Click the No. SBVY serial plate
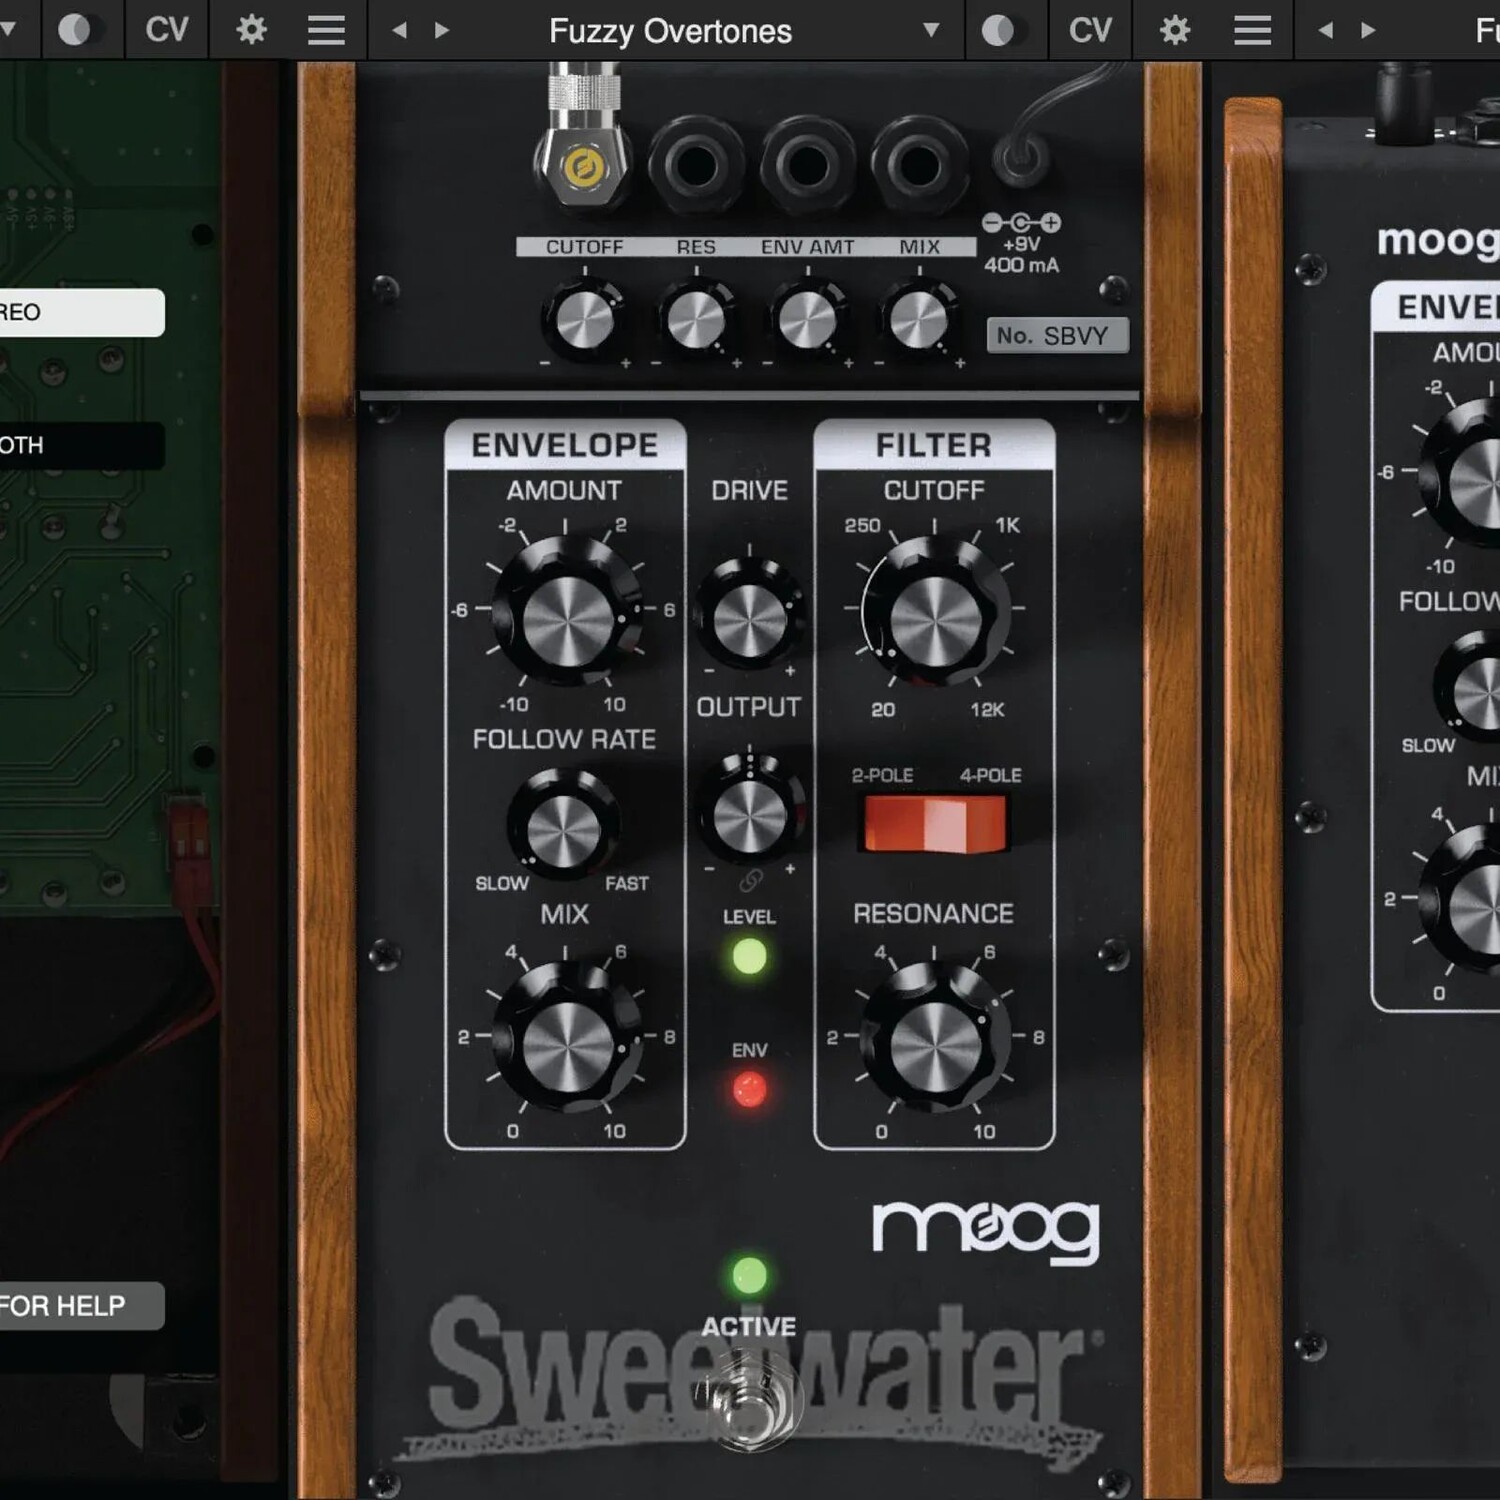Image resolution: width=1500 pixels, height=1500 pixels. [1055, 335]
